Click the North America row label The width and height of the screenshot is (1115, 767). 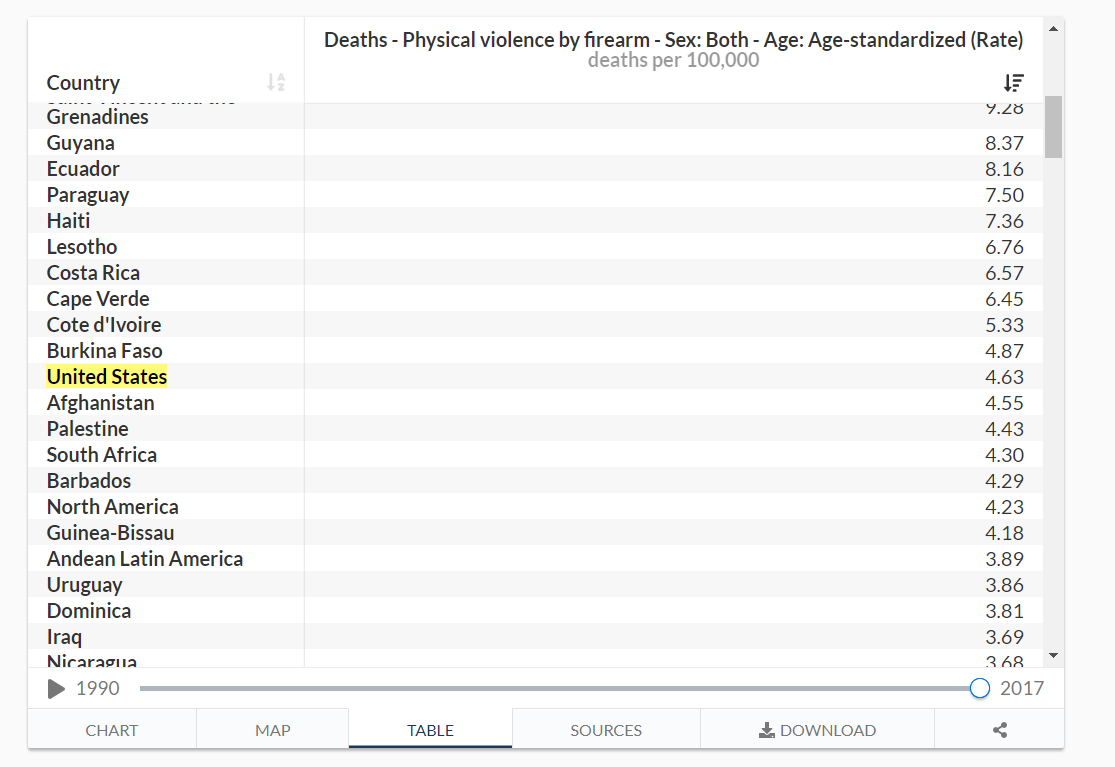click(112, 507)
